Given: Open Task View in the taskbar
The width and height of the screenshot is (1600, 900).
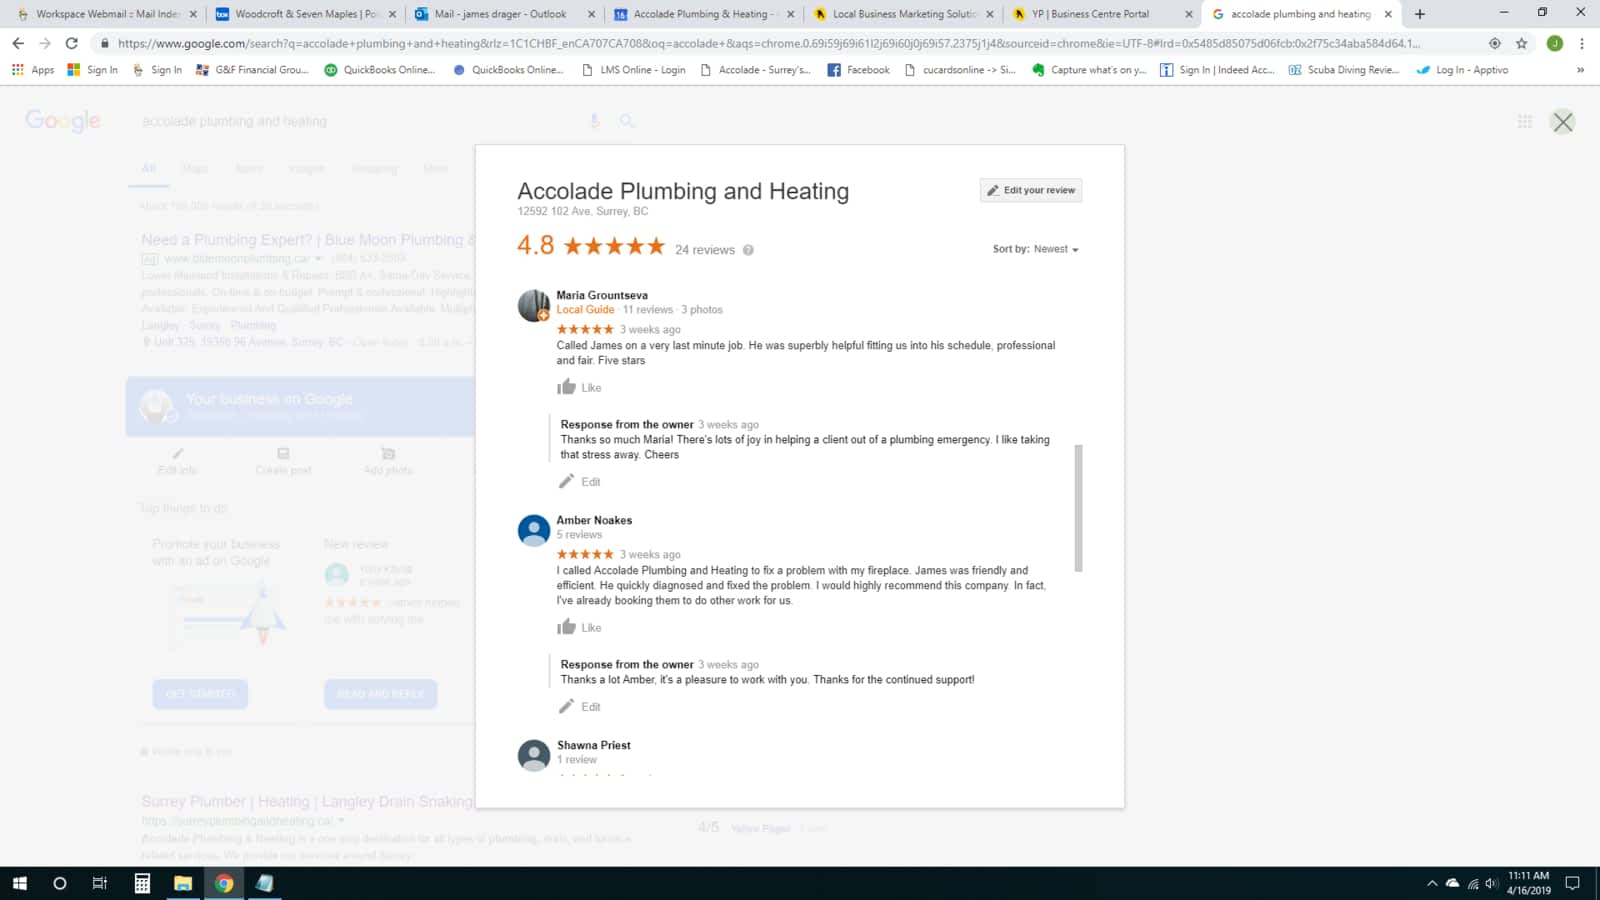Looking at the screenshot, I should click(x=100, y=883).
